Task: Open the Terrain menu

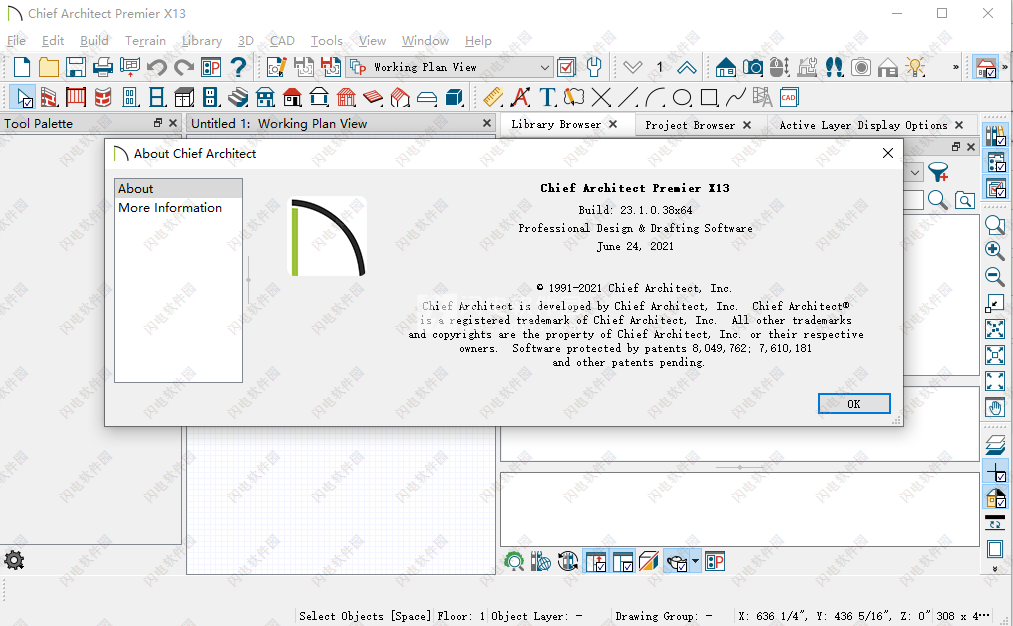Action: point(145,41)
